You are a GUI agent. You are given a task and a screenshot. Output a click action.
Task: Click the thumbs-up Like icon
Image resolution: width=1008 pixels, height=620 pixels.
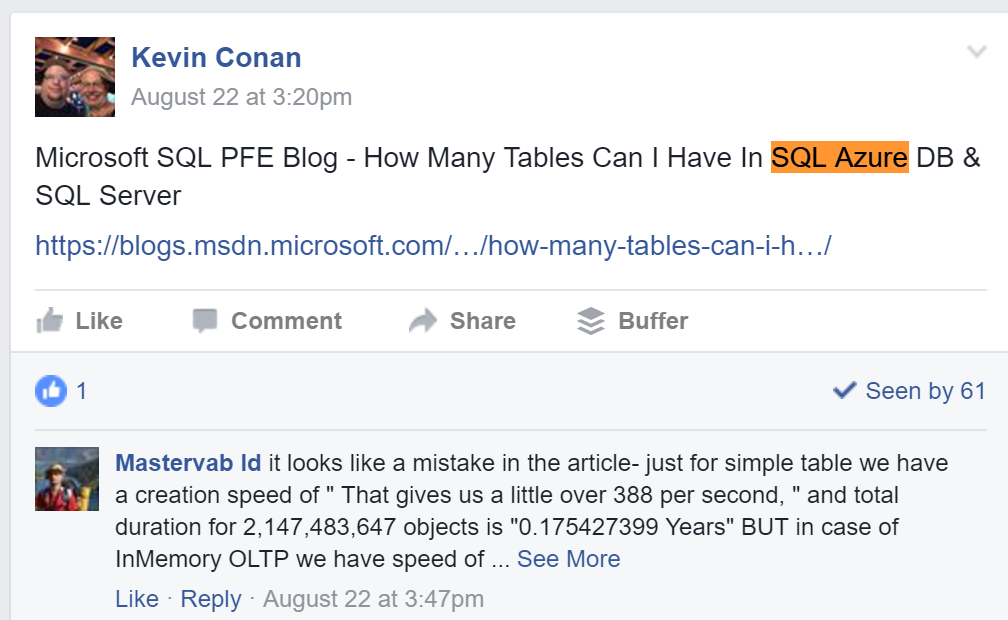tap(49, 321)
